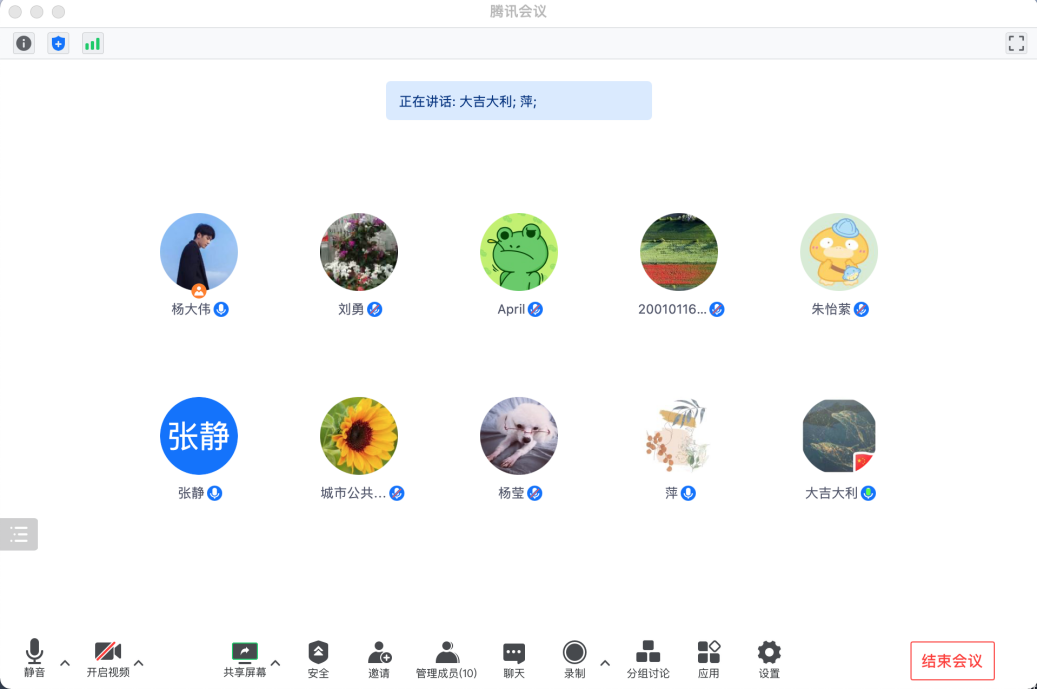Expand video options arrow beside 开启视频
1037x689 pixels.
click(x=139, y=662)
